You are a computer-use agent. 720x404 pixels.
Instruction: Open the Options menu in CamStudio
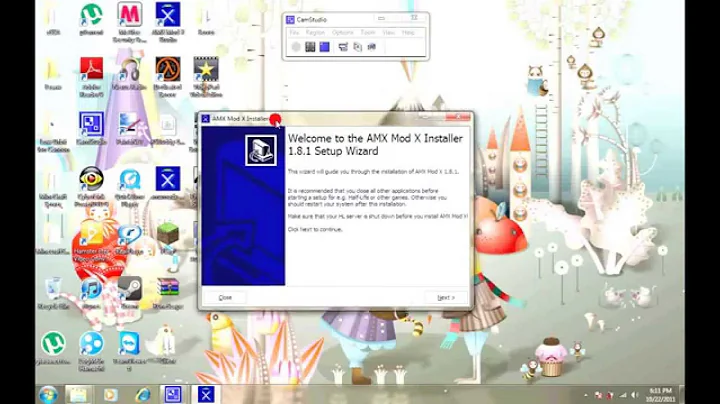pyautogui.click(x=343, y=33)
